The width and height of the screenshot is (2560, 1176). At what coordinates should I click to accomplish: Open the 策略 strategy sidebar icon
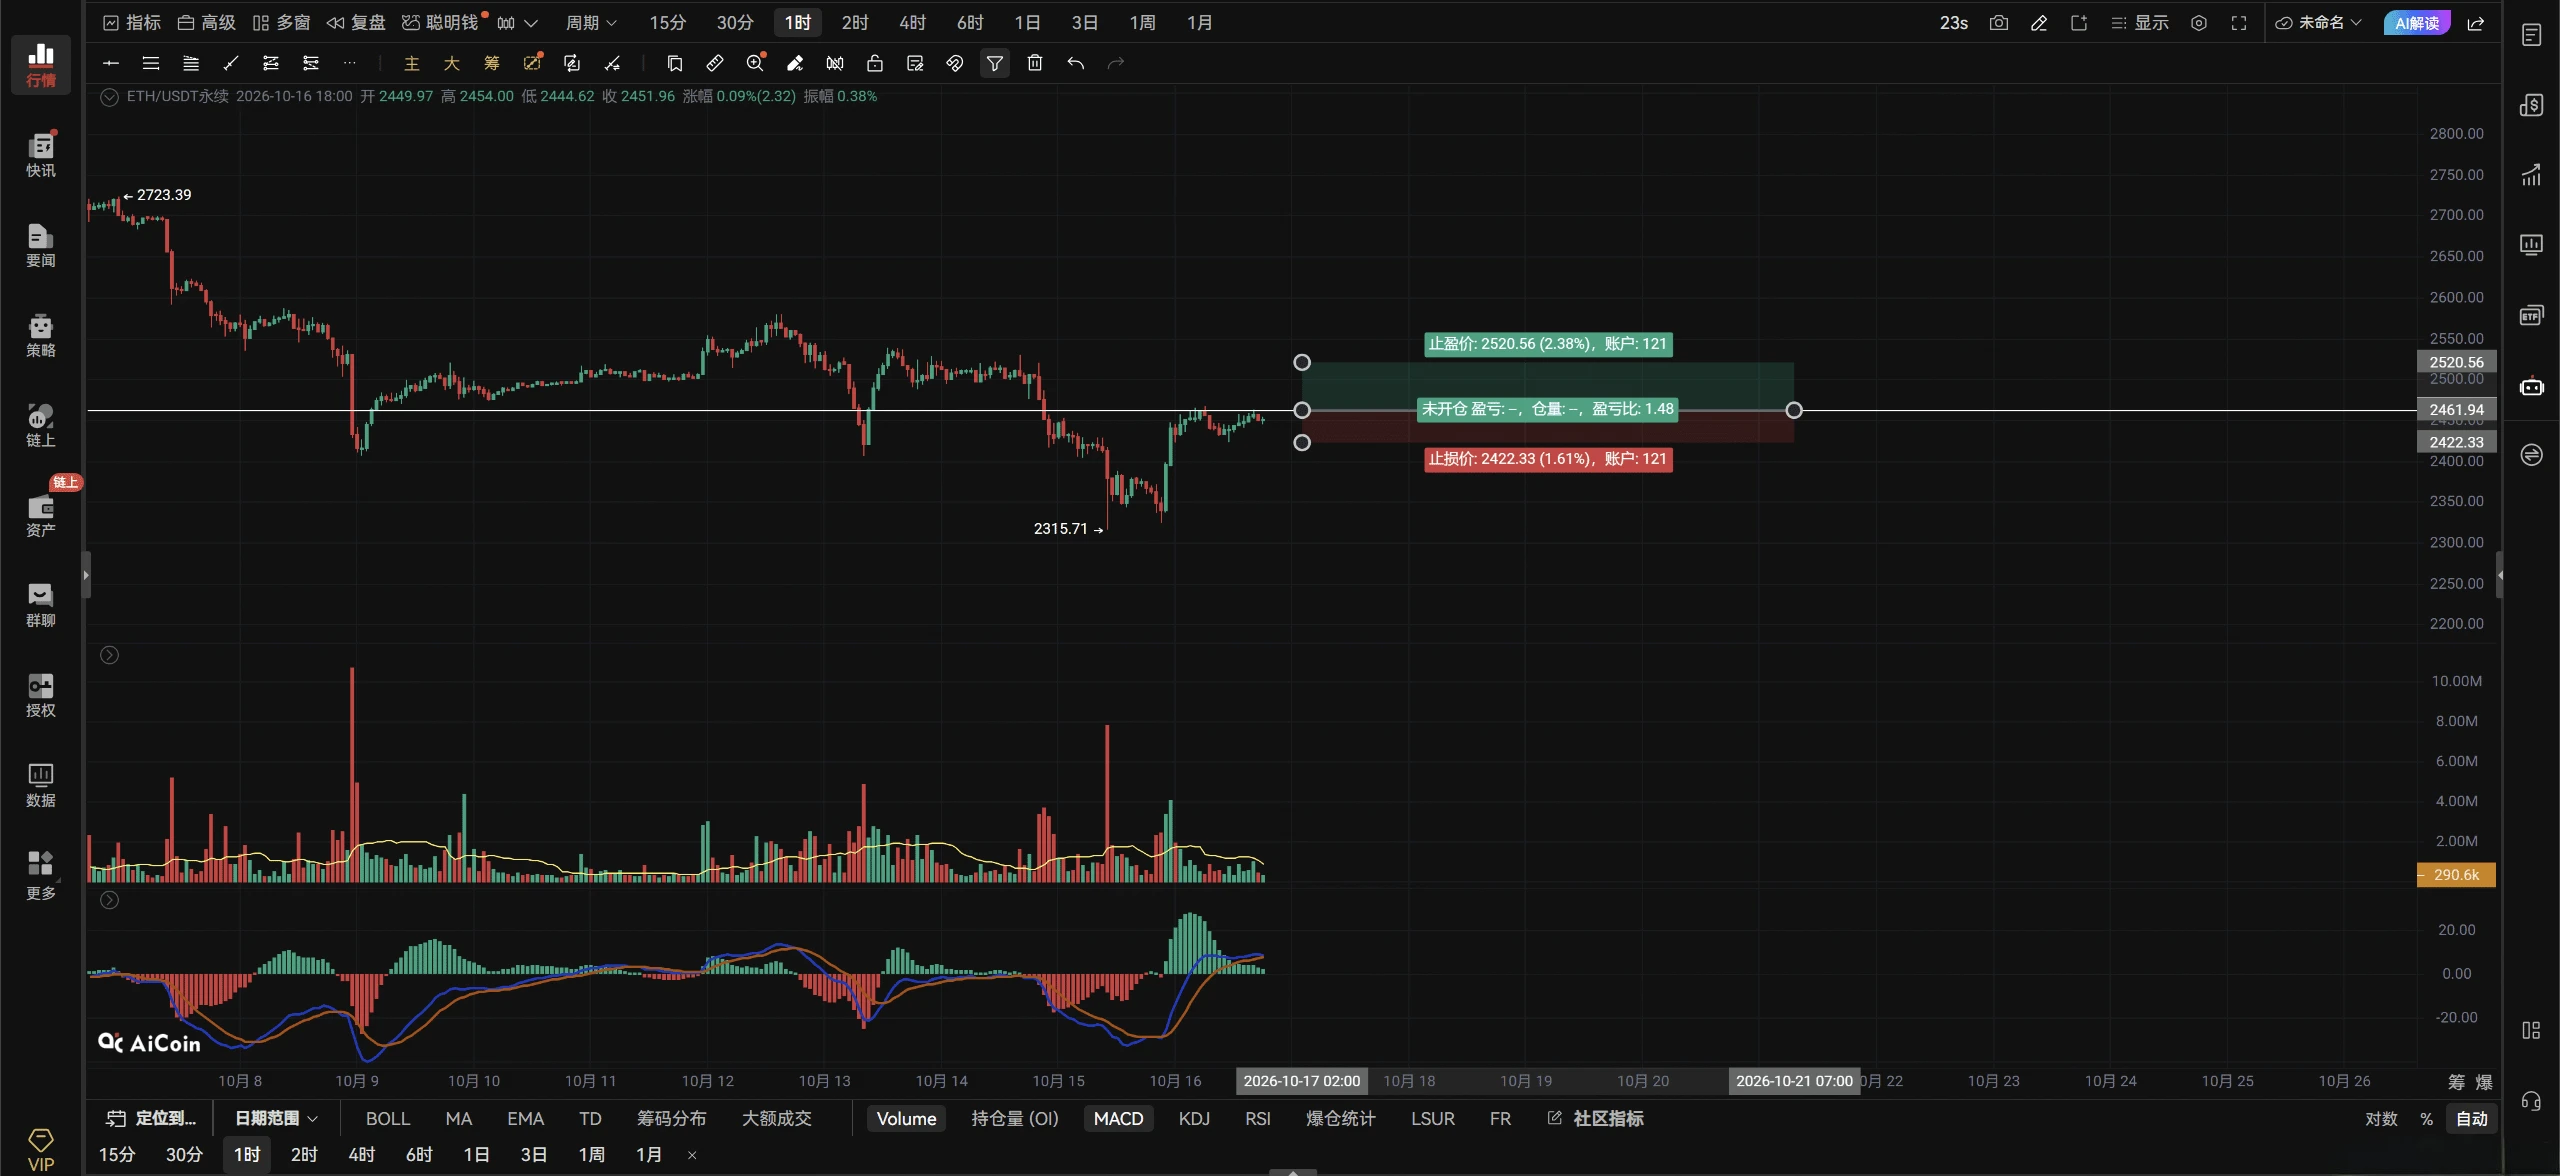(41, 334)
